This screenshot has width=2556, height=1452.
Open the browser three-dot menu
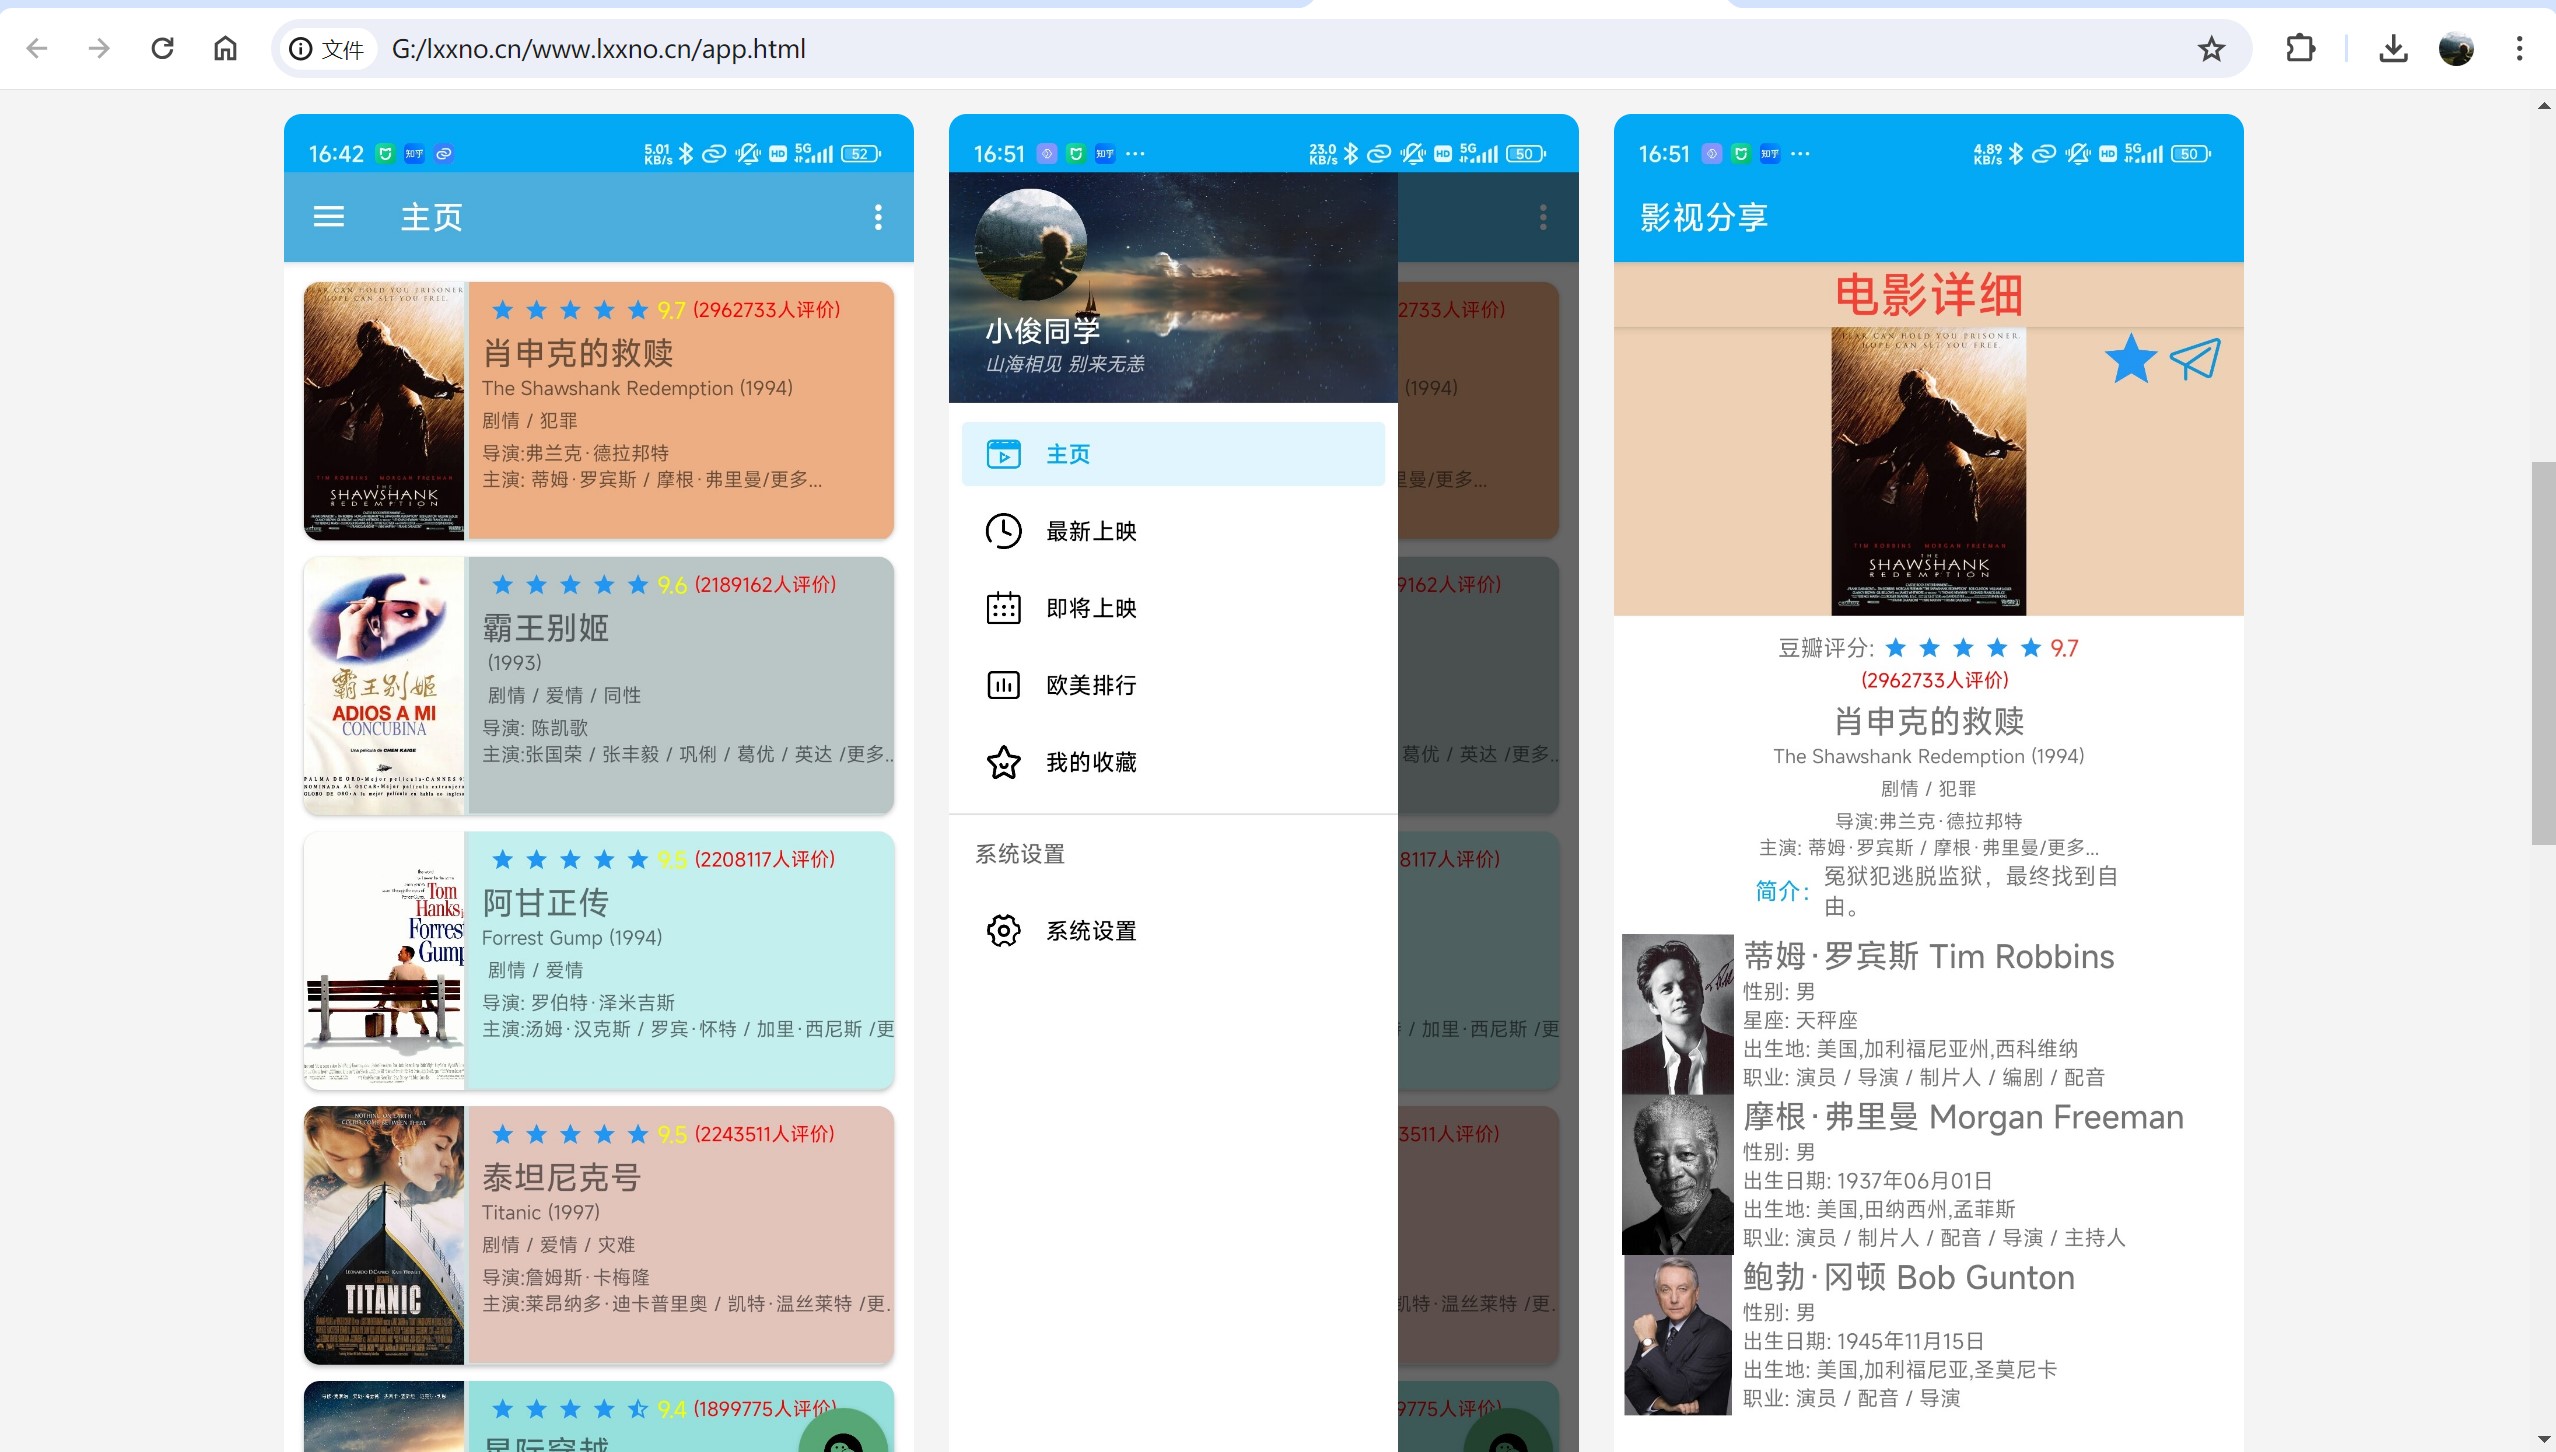(2519, 48)
